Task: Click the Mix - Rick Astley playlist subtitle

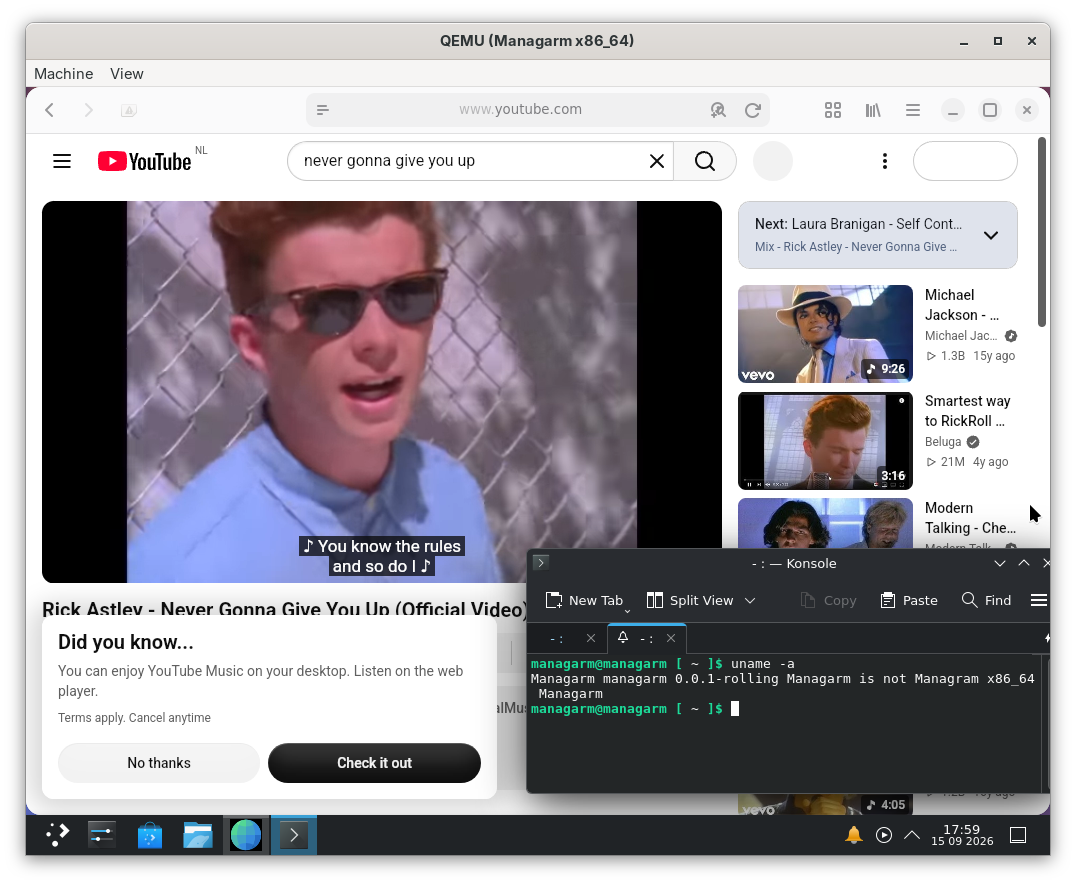Action: point(855,246)
